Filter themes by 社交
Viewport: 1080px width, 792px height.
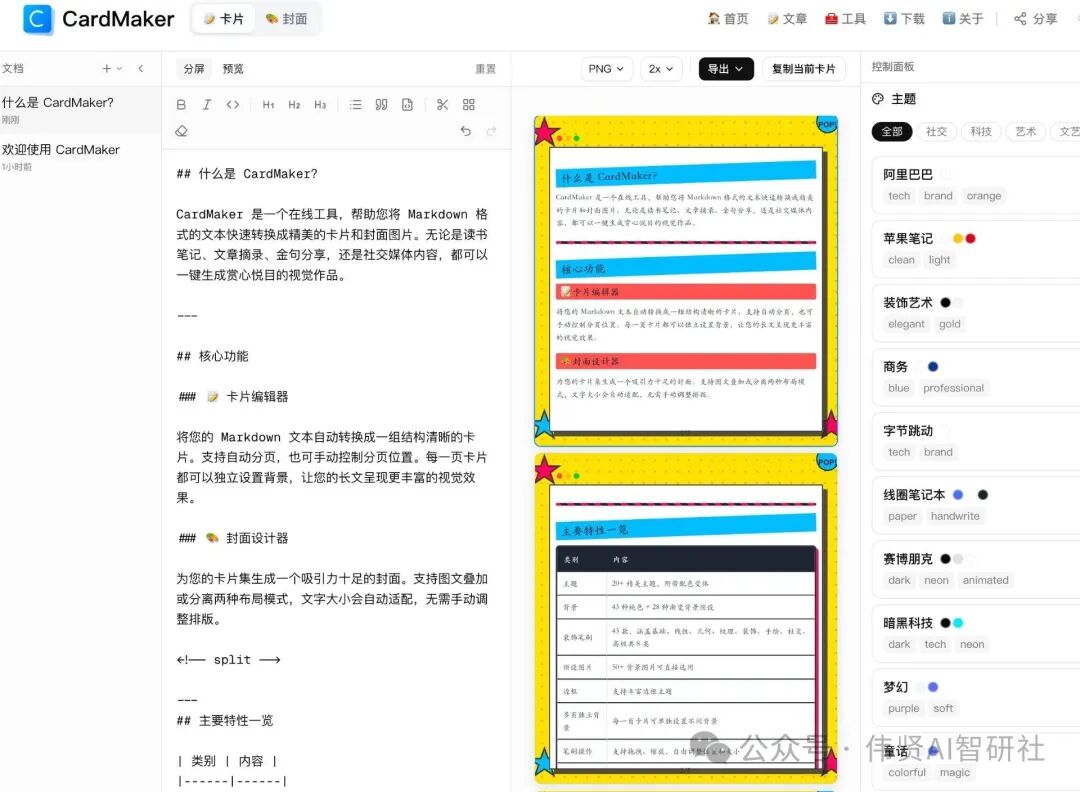[x=937, y=132]
